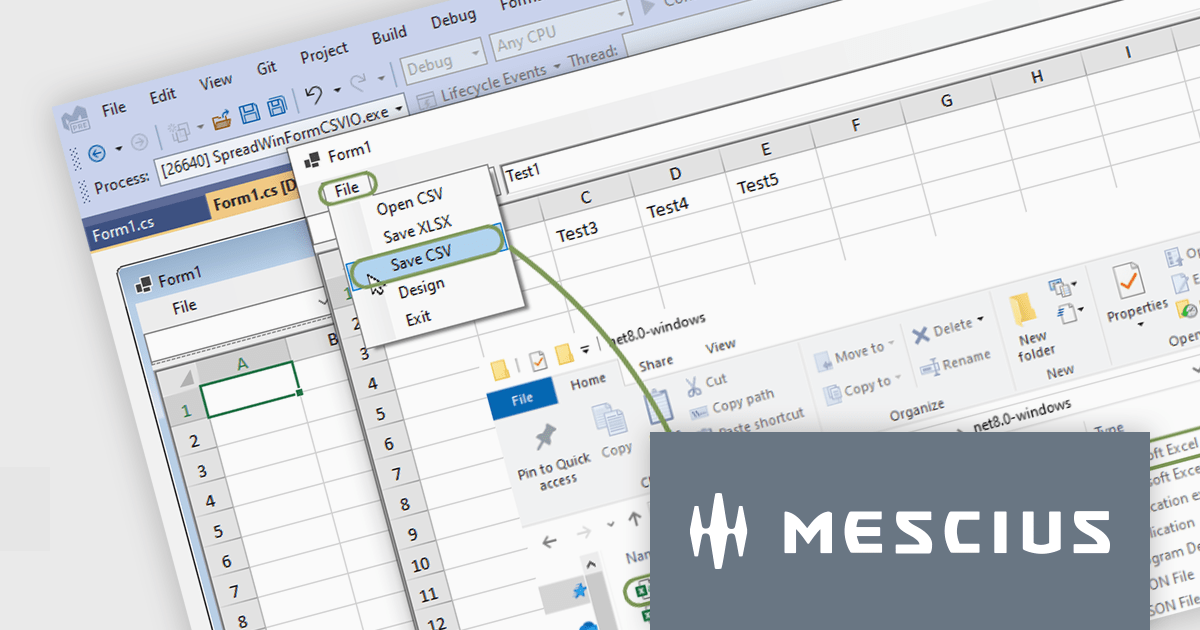Image resolution: width=1200 pixels, height=630 pixels.
Task: Click Pin to Quick access in Explorer ribbon
Action: (550, 456)
